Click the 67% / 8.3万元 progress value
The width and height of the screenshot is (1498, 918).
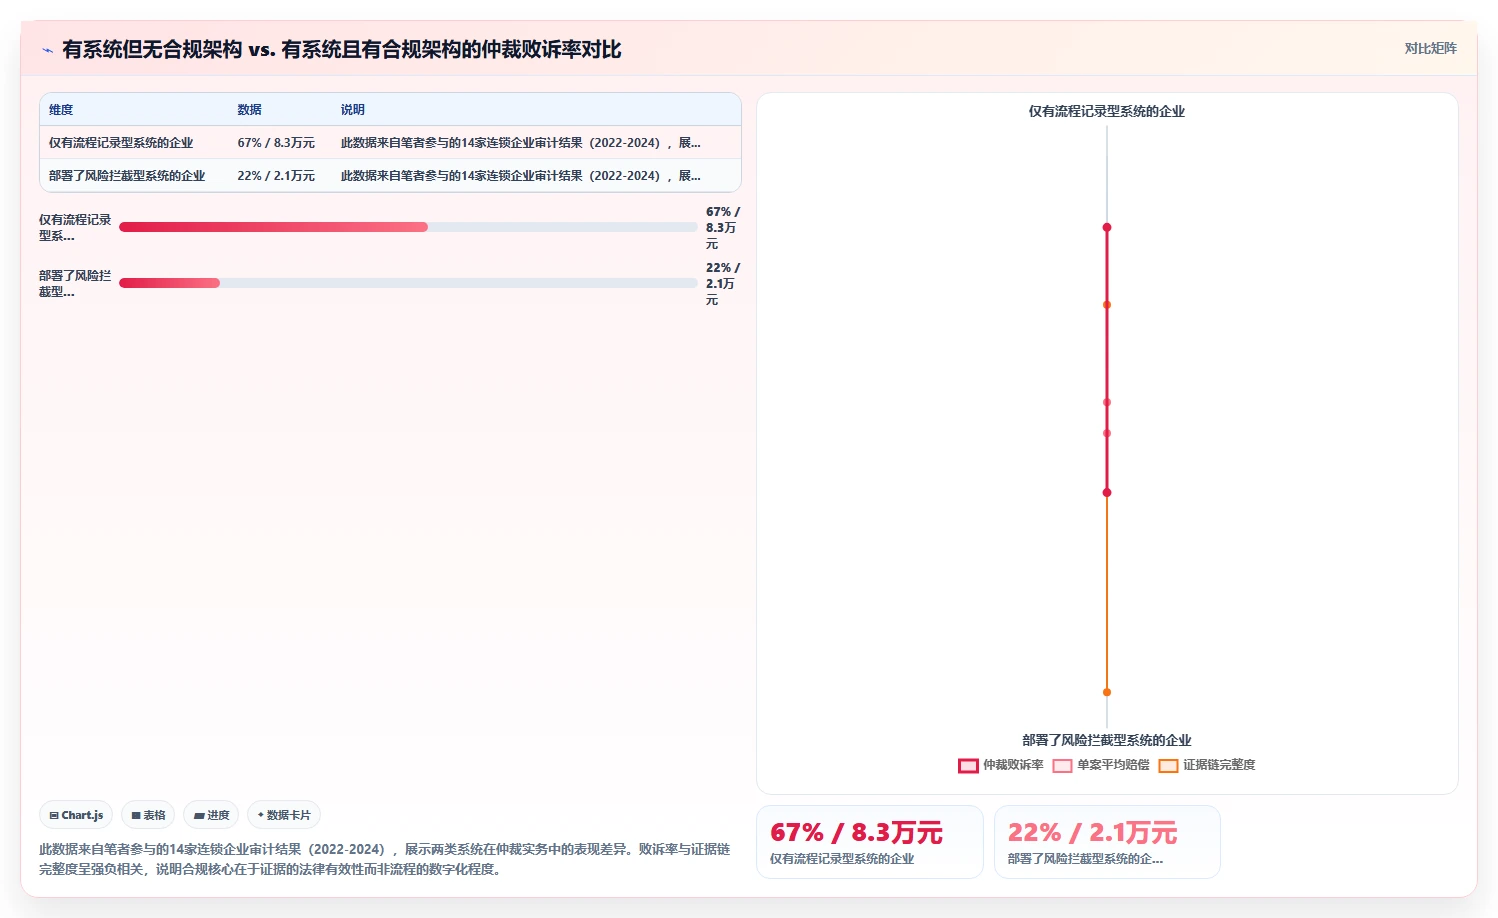[x=723, y=228]
